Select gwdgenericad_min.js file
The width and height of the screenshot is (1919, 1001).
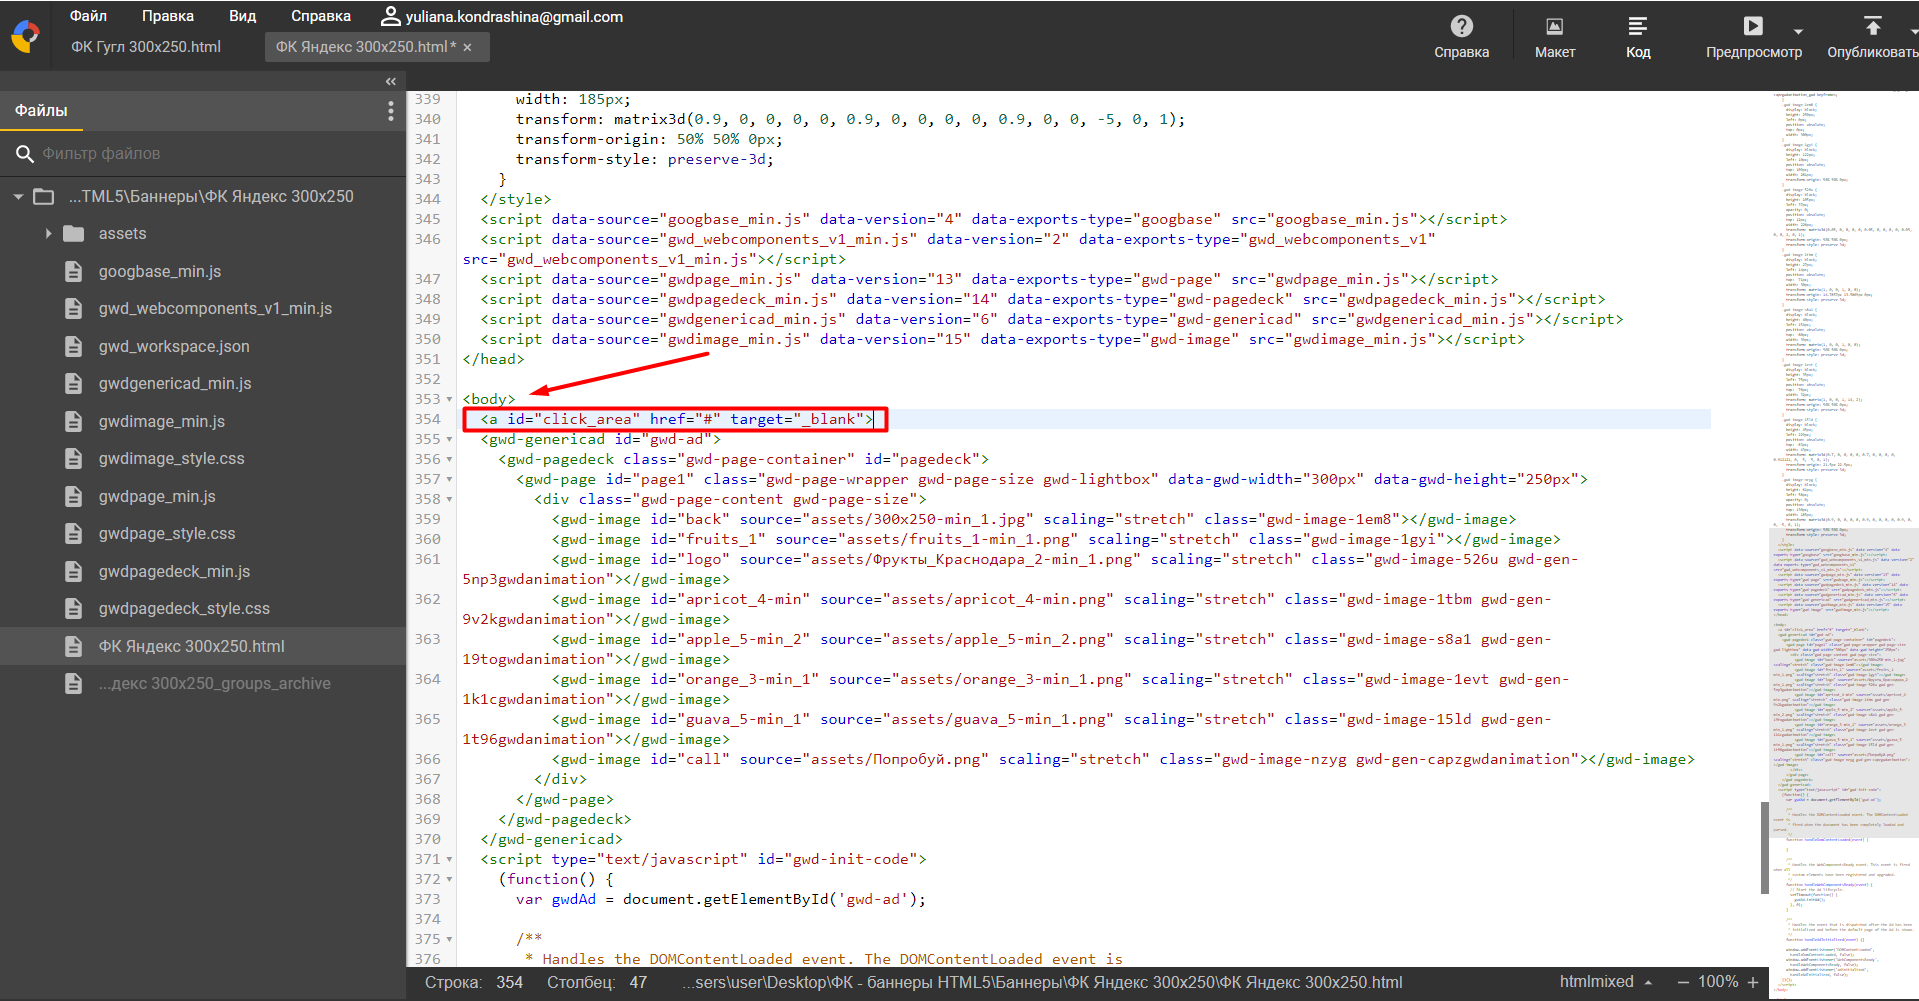pyautogui.click(x=175, y=384)
